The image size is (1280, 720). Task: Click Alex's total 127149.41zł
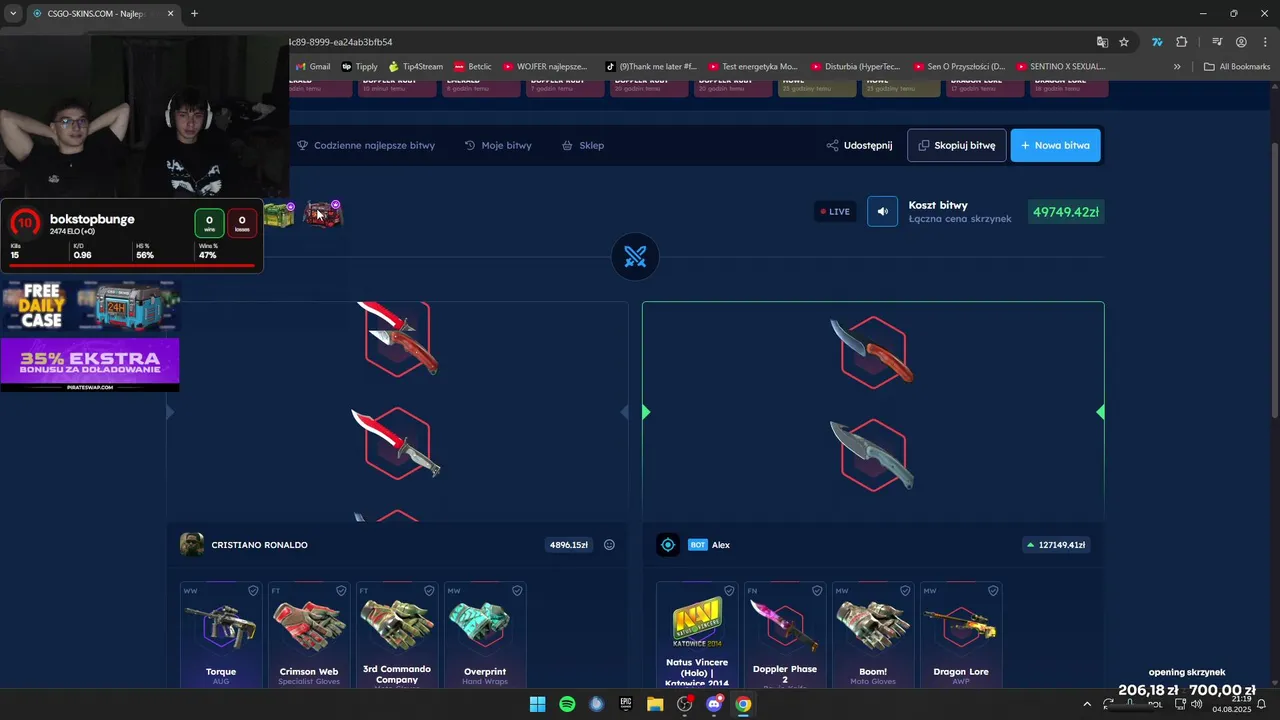[1056, 545]
